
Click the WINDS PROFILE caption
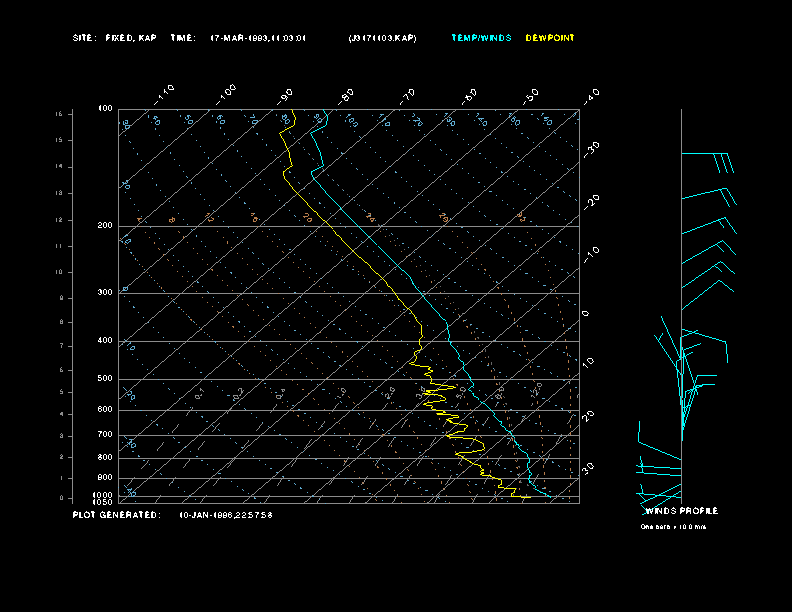coord(681,511)
